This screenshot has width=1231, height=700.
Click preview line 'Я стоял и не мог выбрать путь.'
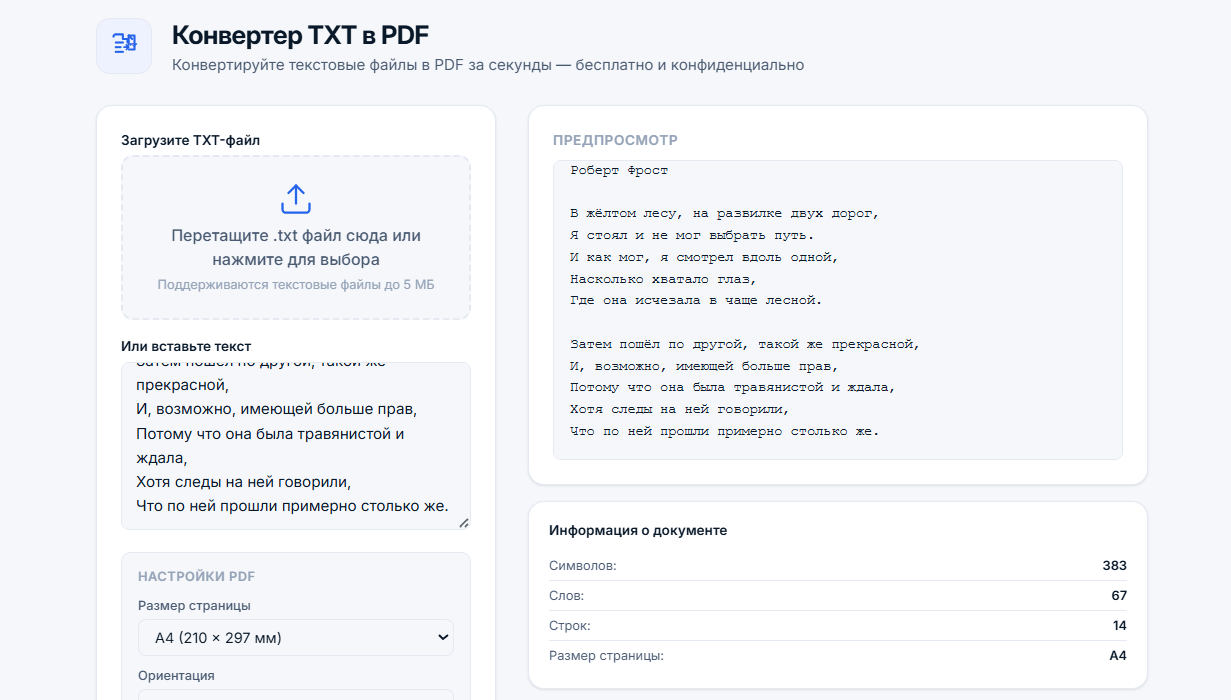692,235
